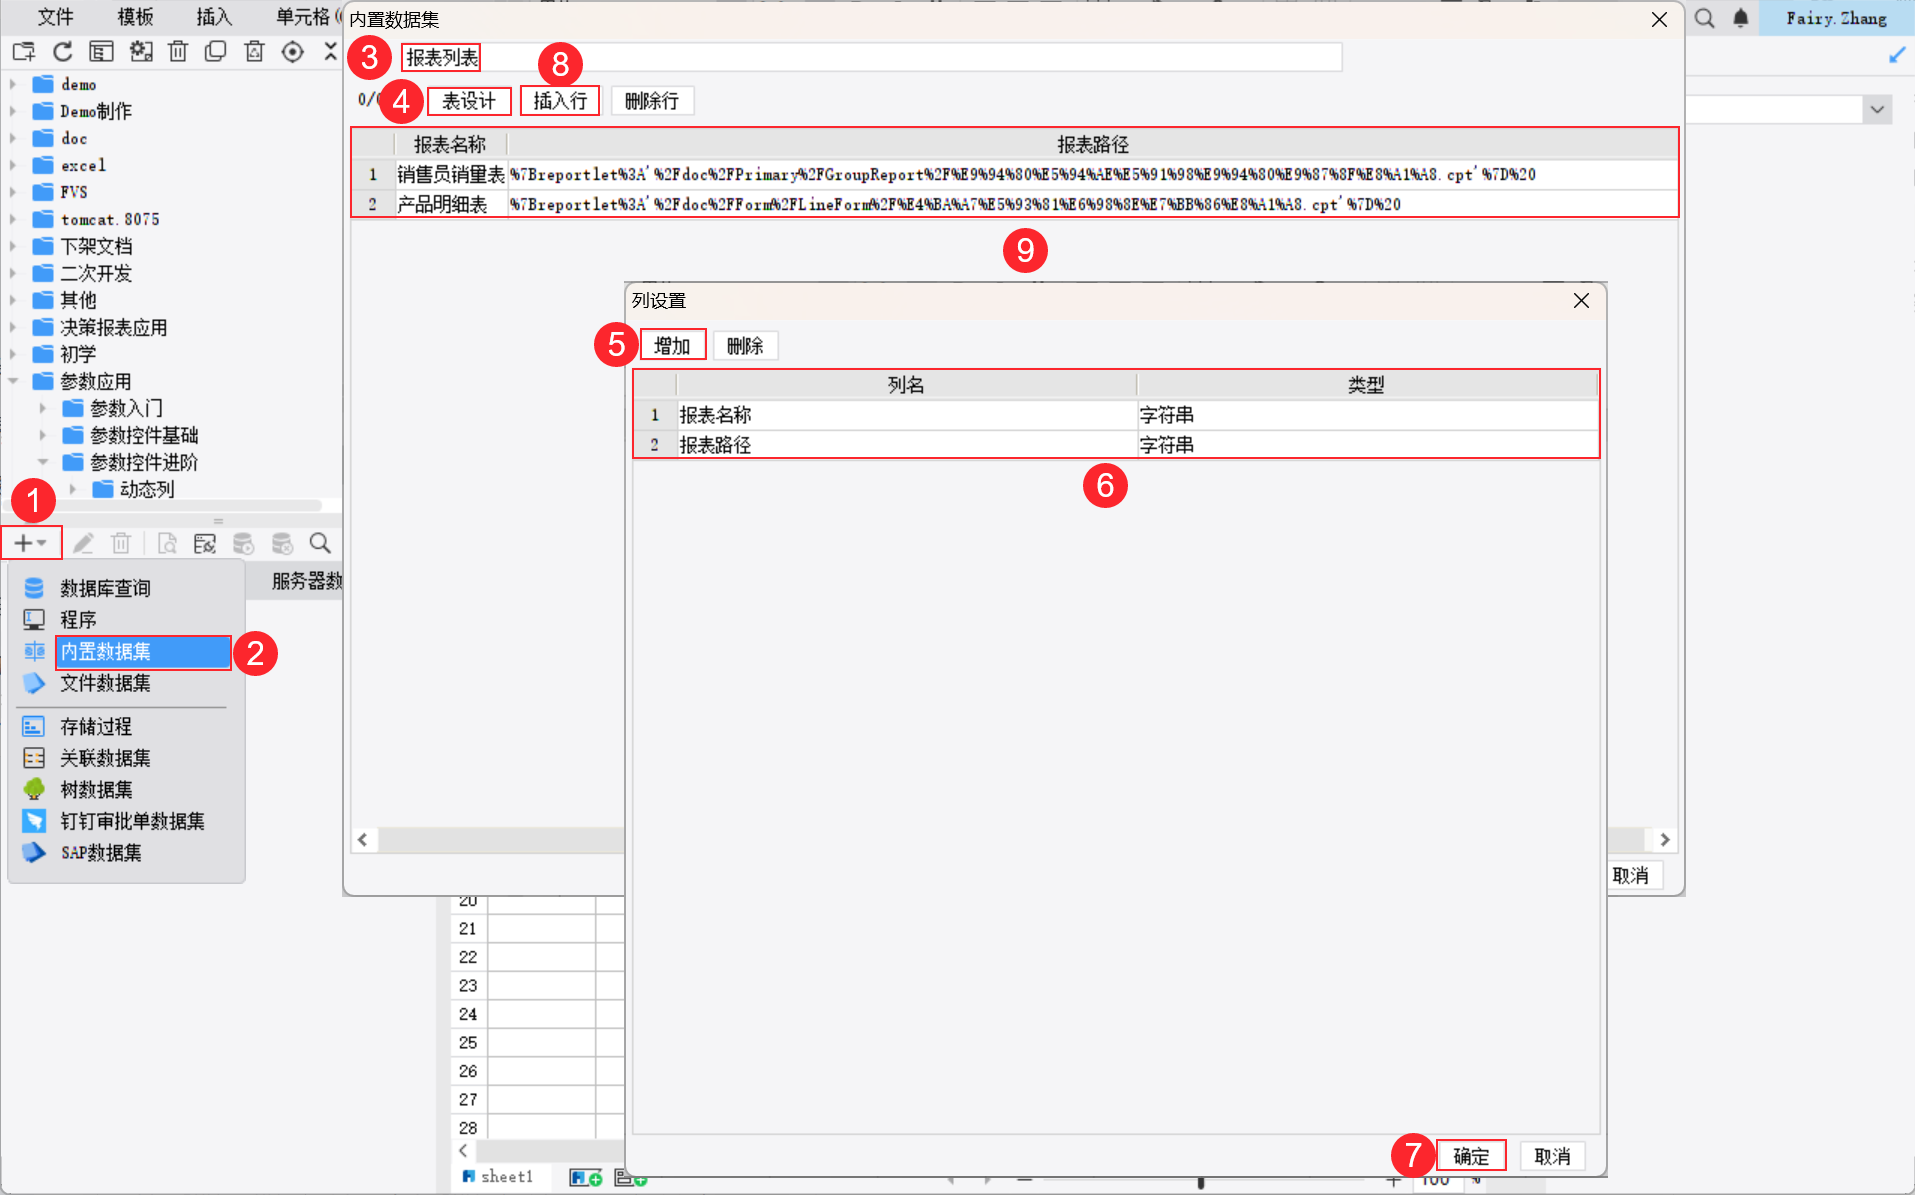
Task: Click the database cancel icon in the dataset toolbar
Action: (x=282, y=543)
